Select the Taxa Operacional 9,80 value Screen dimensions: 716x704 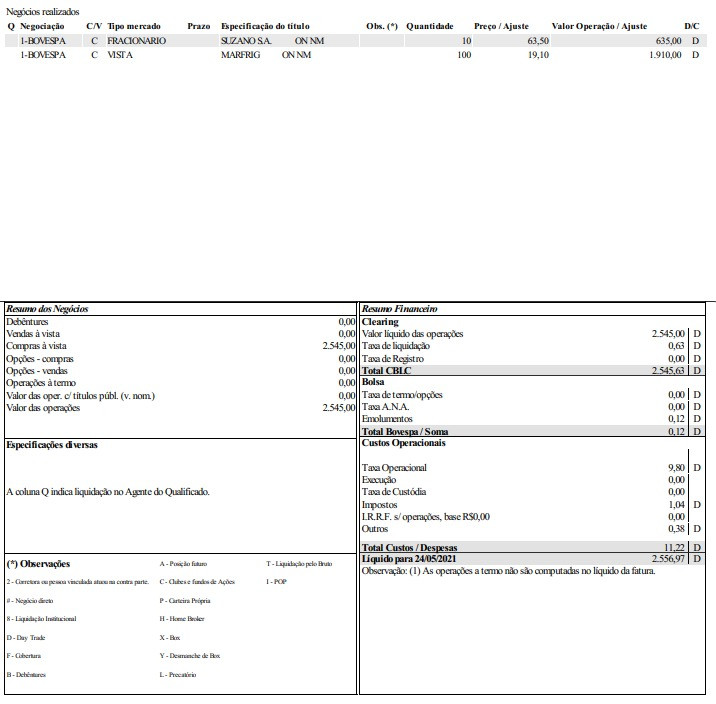(x=676, y=468)
